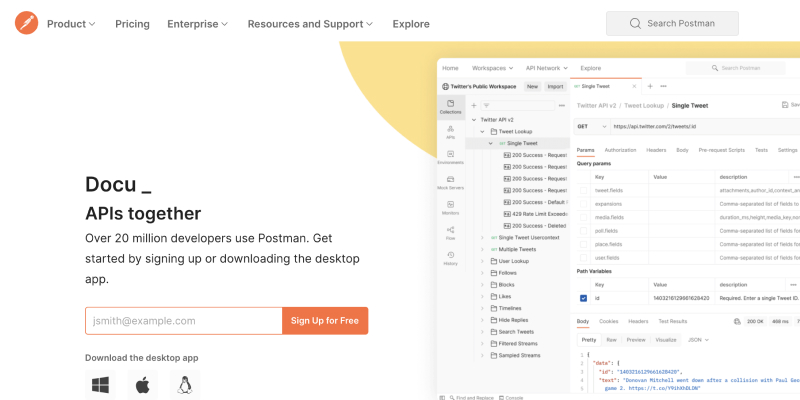The width and height of the screenshot is (800, 400).
Task: Switch to the Pre-request Scripts tab
Action: tap(721, 150)
